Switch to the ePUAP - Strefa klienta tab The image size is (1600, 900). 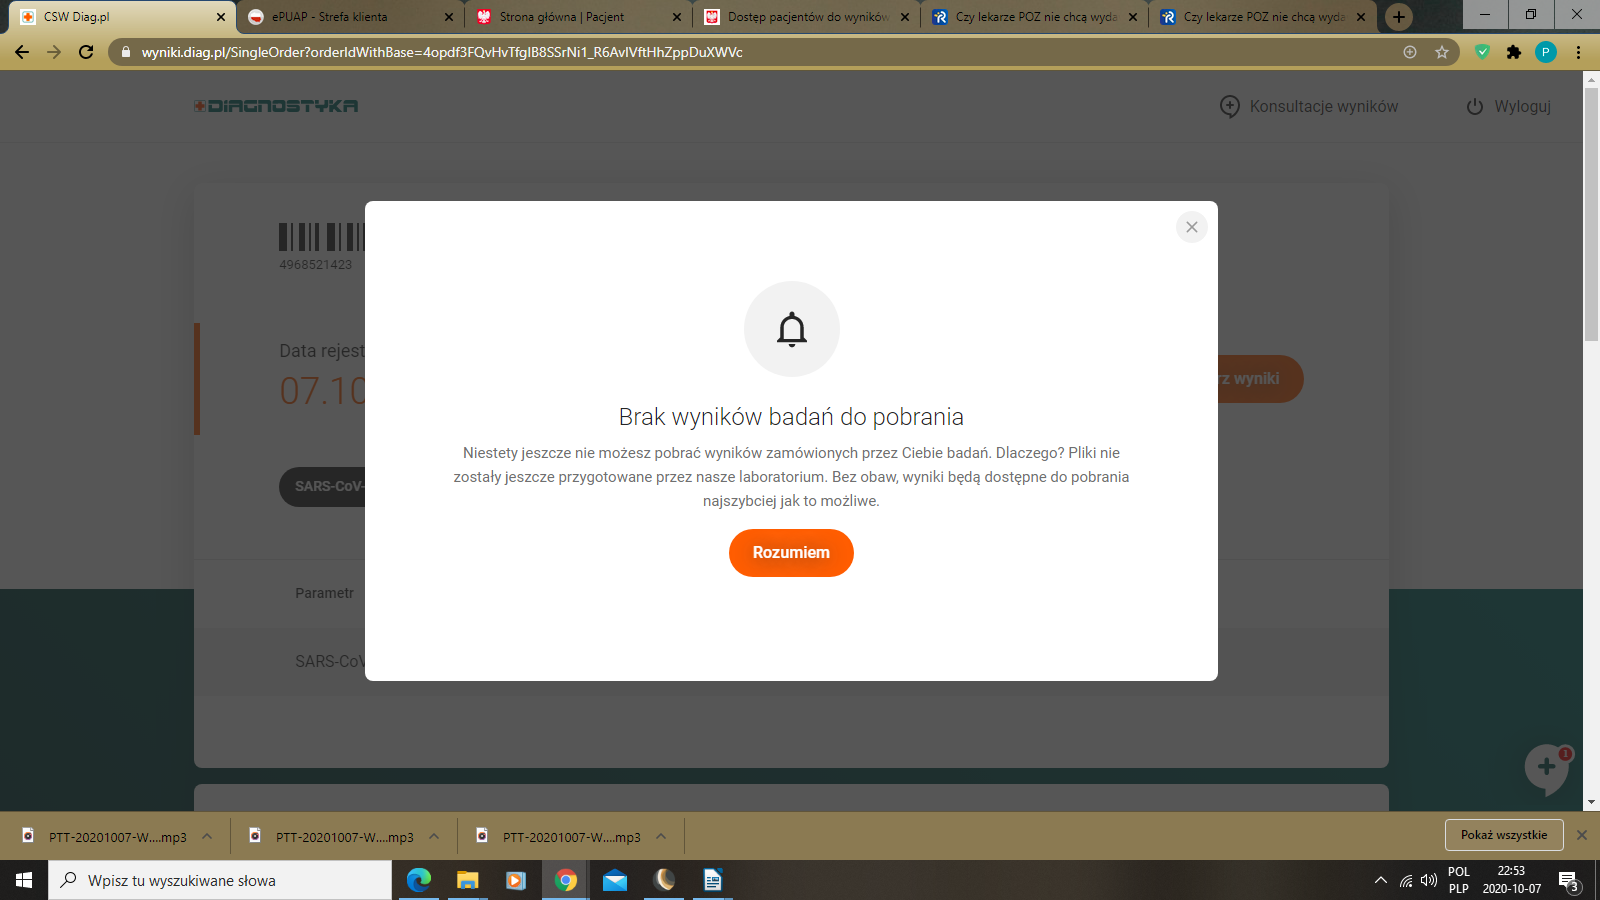point(340,17)
